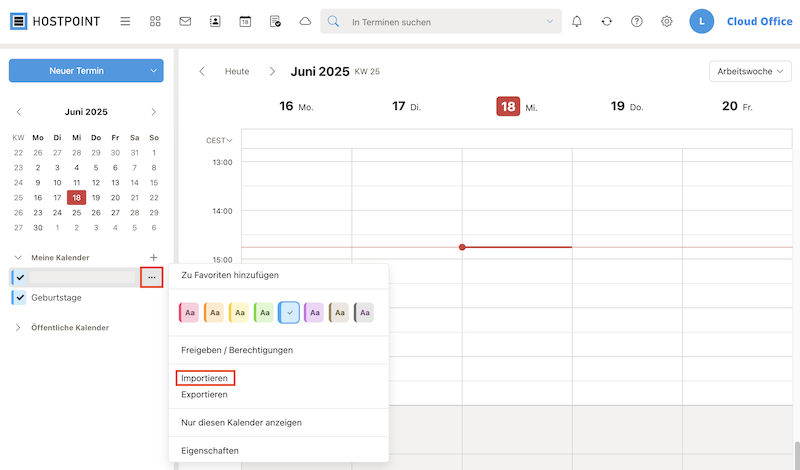
Task: Toggle the first personal calendar checkbox
Action: [x=20, y=278]
